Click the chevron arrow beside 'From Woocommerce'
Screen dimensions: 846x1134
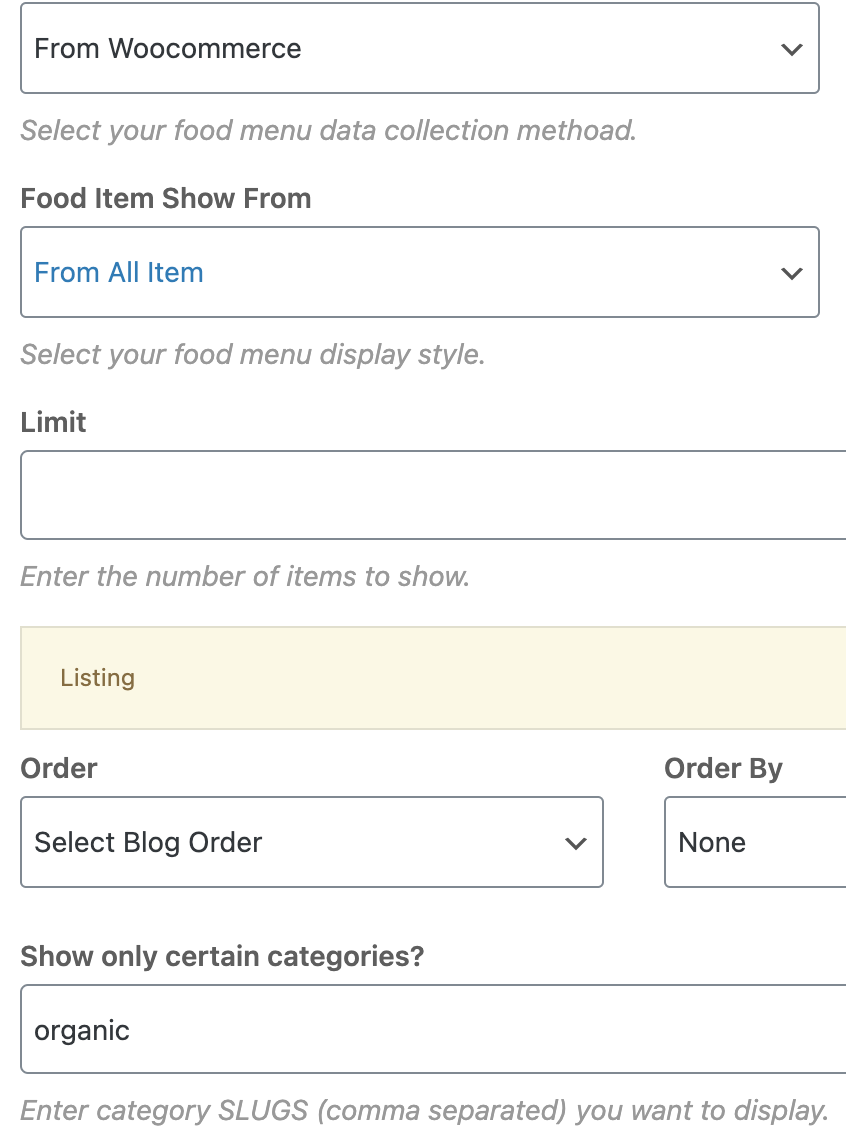[792, 50]
